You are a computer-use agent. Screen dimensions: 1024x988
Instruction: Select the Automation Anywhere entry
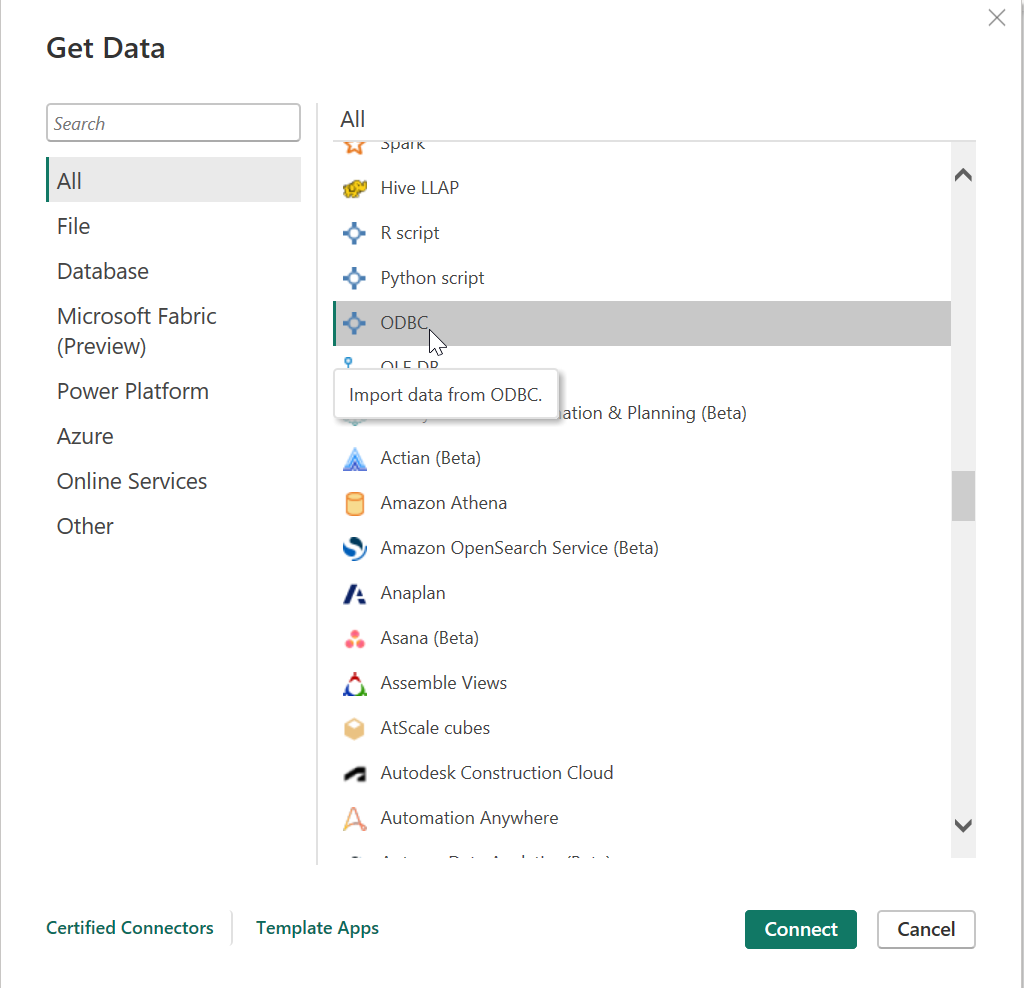(642, 819)
